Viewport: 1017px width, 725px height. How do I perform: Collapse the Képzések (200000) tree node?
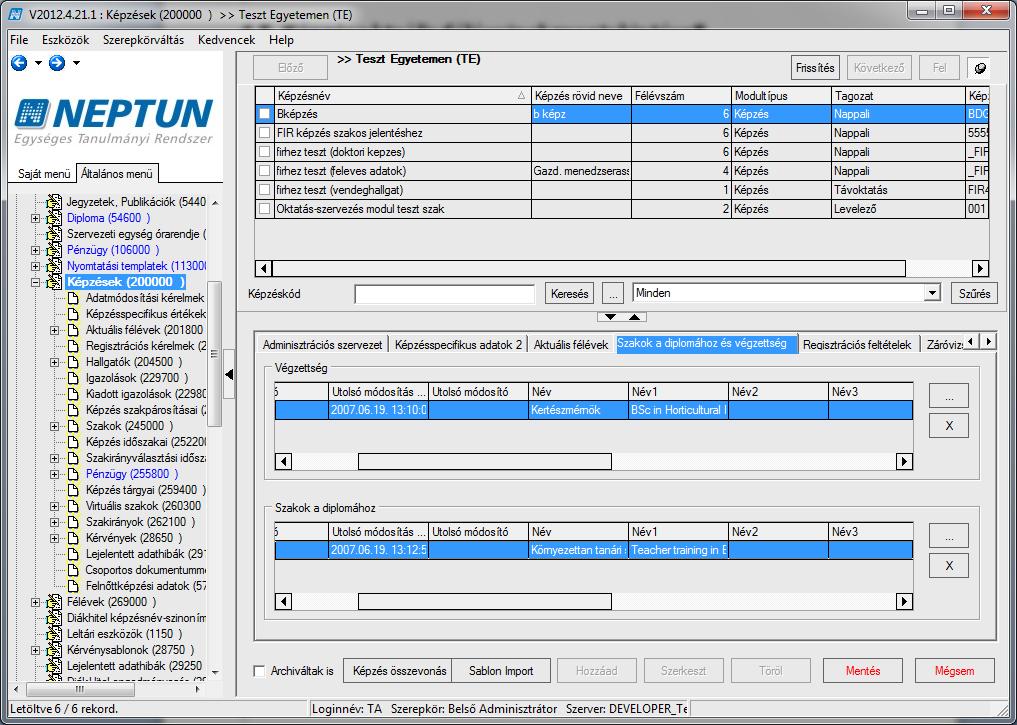click(x=36, y=283)
